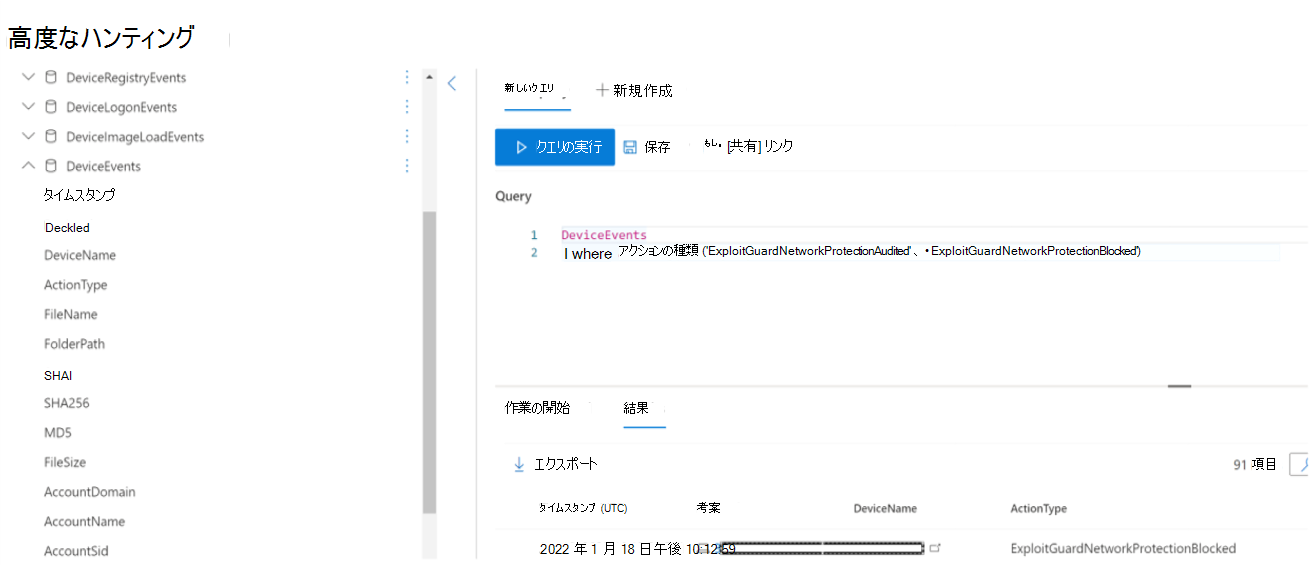The height and width of the screenshot is (565, 1312).
Task: Expand the DeviceRegistryEvents table
Action: [28, 77]
